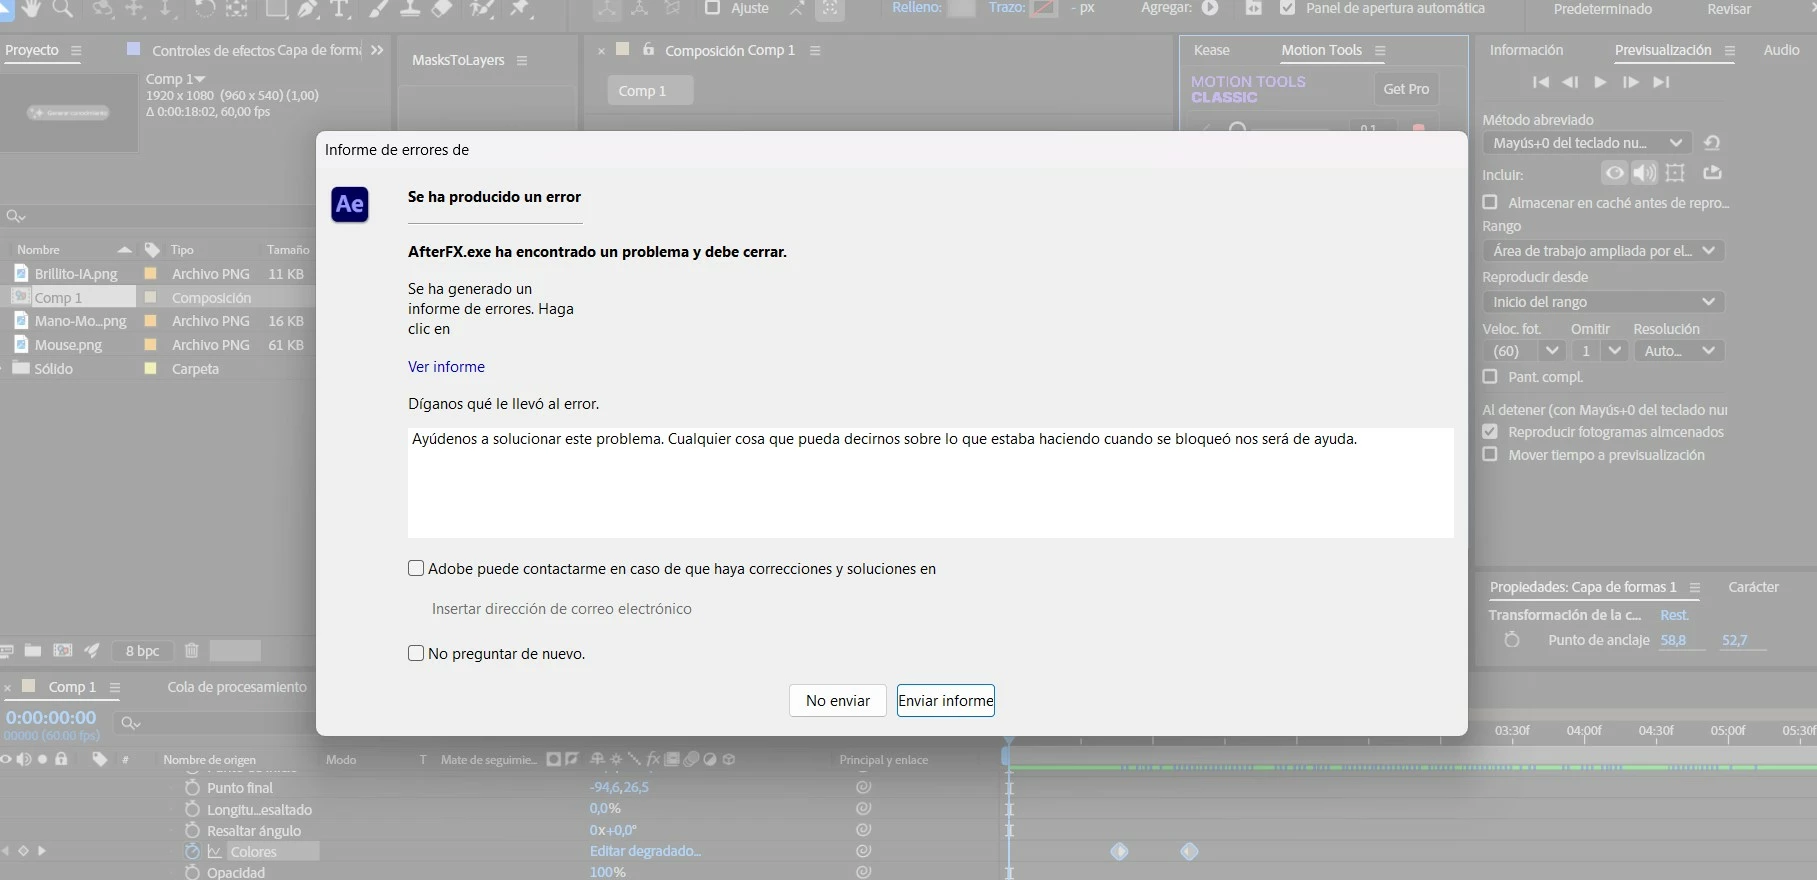1817x880 pixels.
Task: Step forward one frame in Previsualización
Action: click(x=1631, y=82)
